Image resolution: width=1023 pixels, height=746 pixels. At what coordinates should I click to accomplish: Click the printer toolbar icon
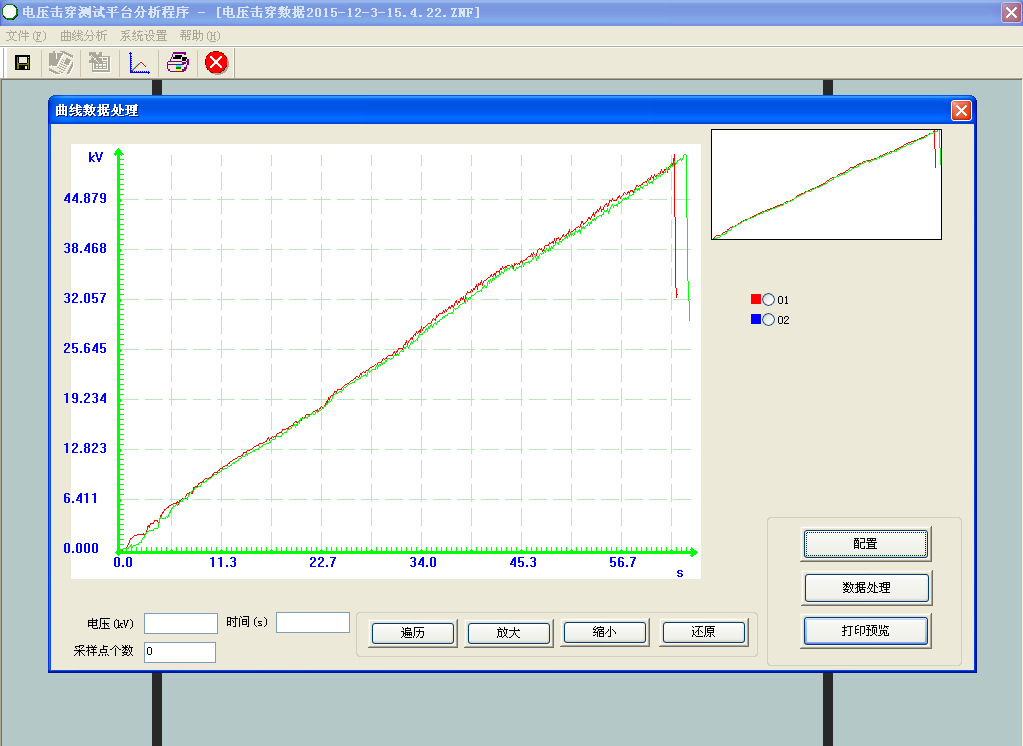click(x=177, y=63)
